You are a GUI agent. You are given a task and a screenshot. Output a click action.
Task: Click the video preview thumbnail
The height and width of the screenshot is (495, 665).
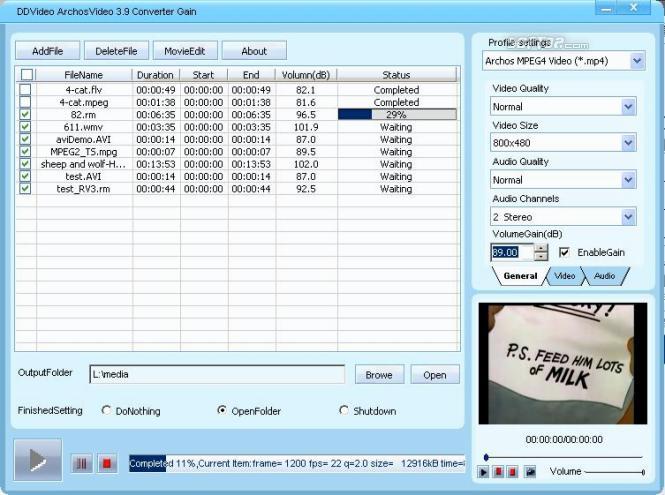click(x=563, y=363)
